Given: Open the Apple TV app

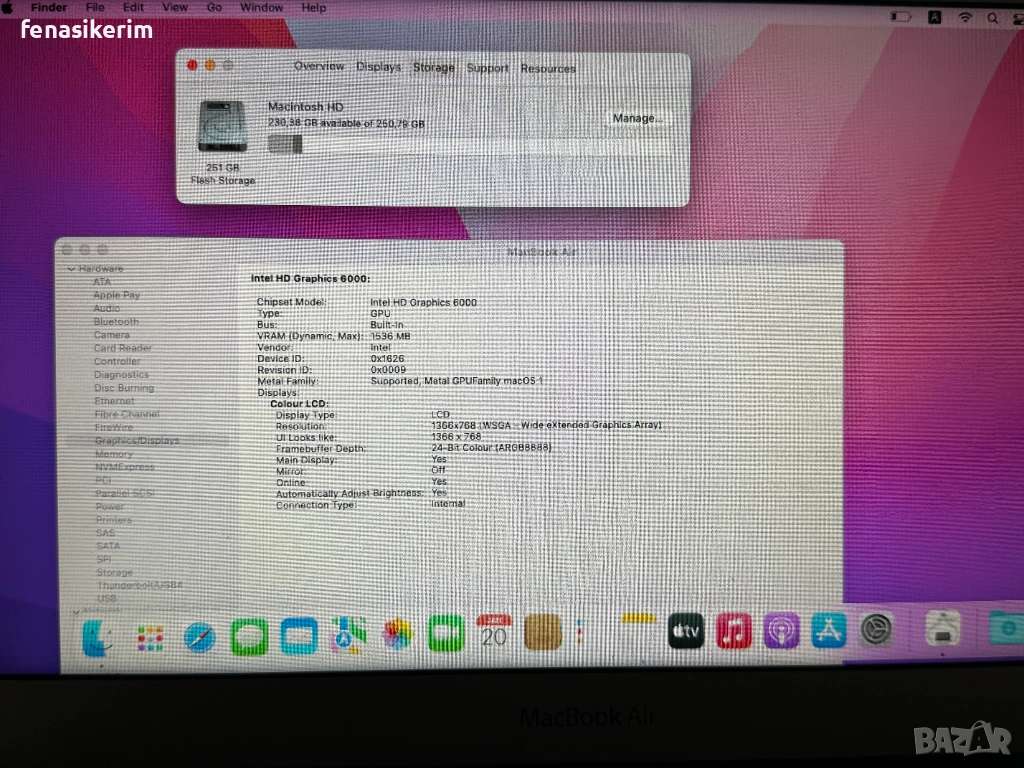Looking at the screenshot, I should click(x=686, y=631).
